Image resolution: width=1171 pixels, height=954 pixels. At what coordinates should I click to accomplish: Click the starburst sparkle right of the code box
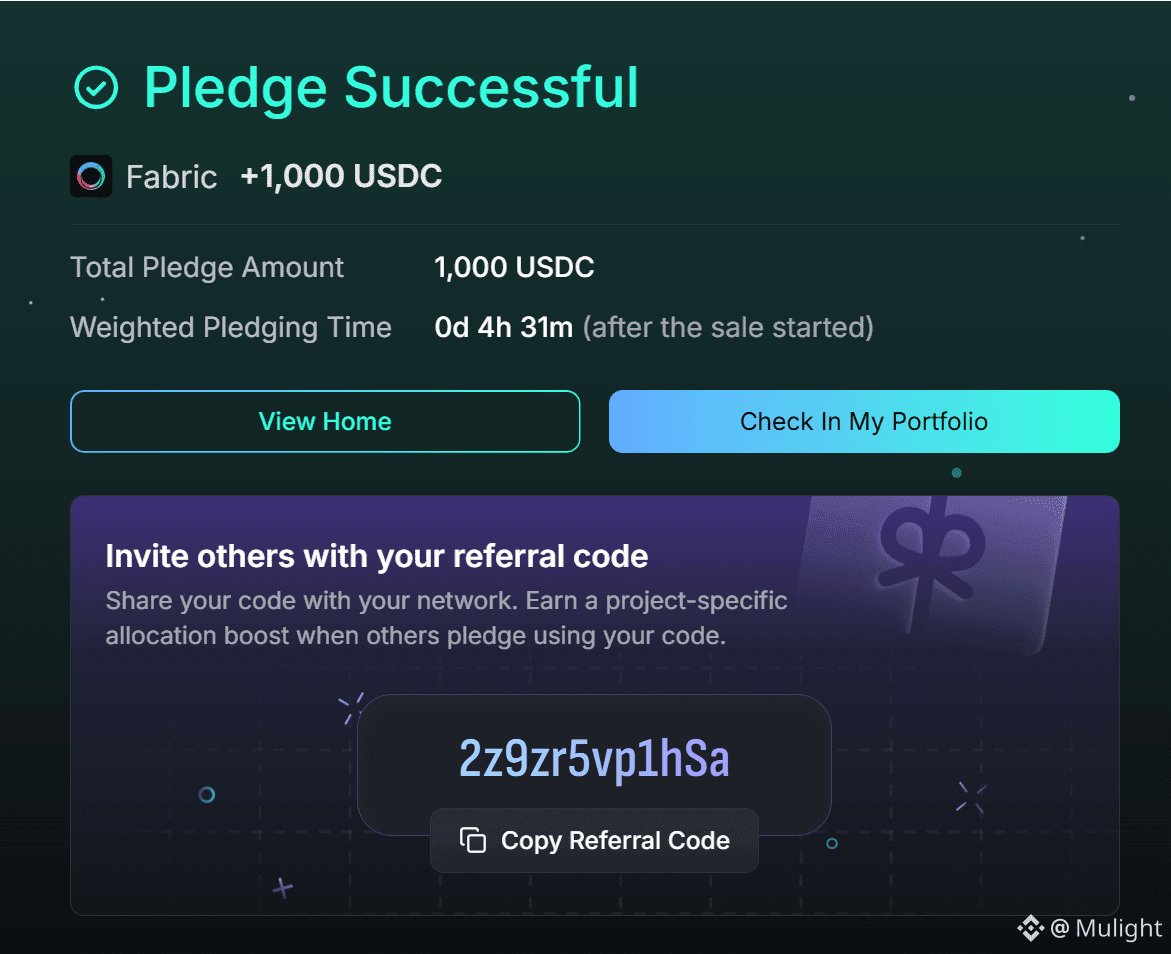[970, 797]
